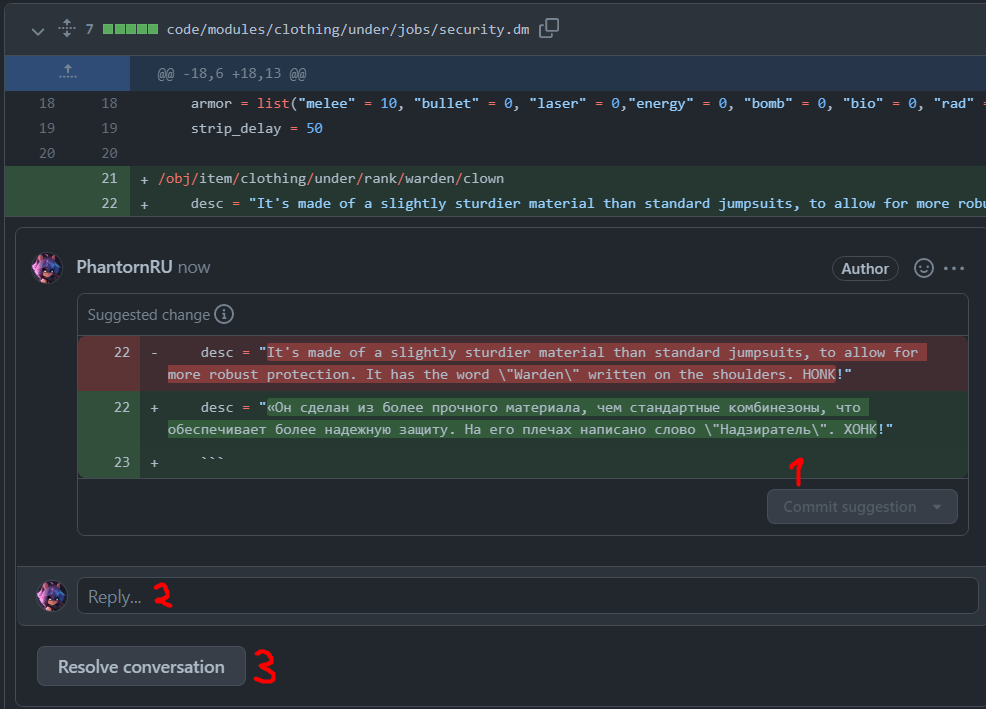Click user avatar beside Reply field
986x709 pixels.
[52, 596]
